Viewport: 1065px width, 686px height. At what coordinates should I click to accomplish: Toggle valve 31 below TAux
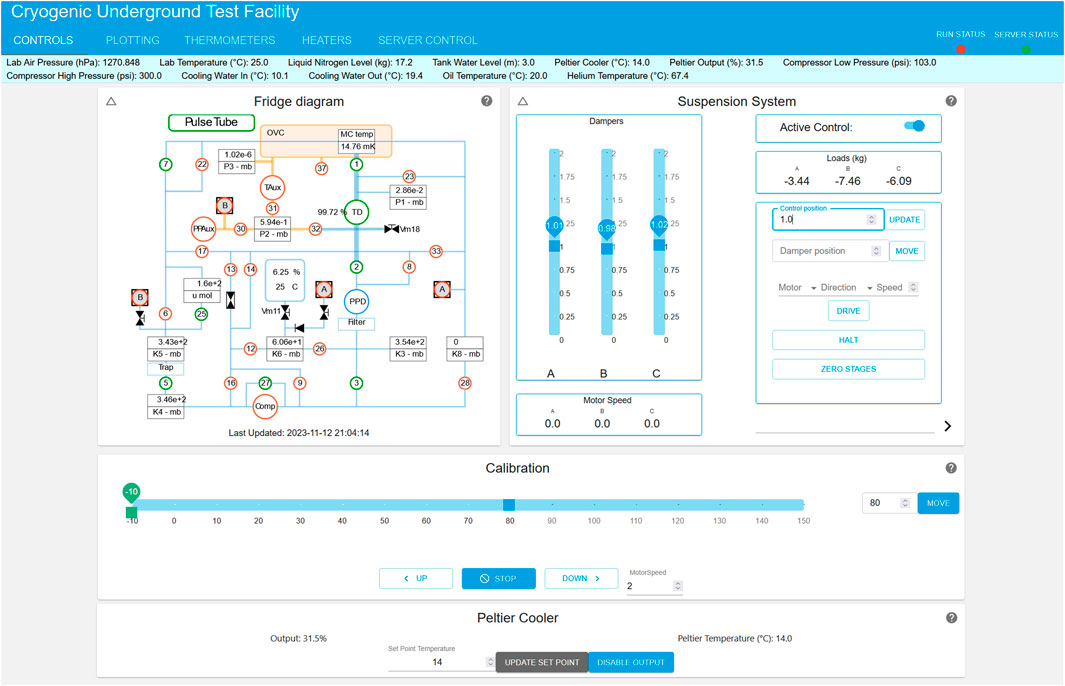point(272,209)
